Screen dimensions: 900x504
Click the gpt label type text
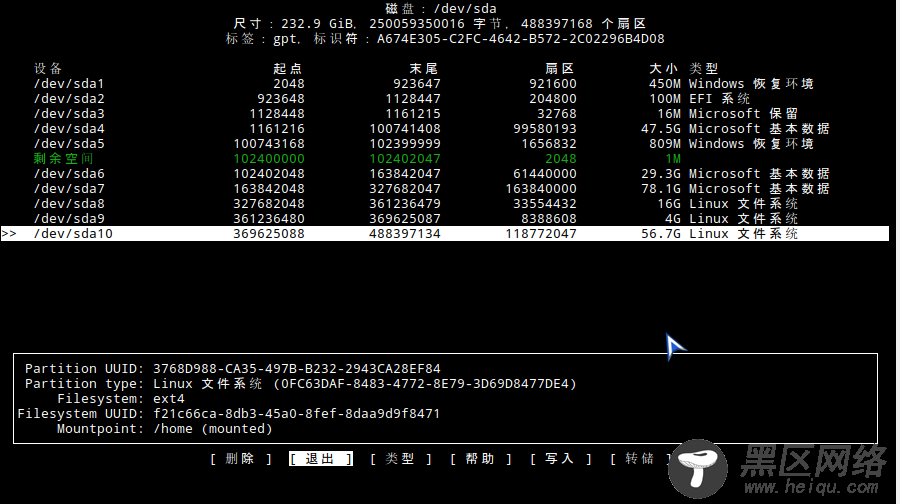(286, 39)
